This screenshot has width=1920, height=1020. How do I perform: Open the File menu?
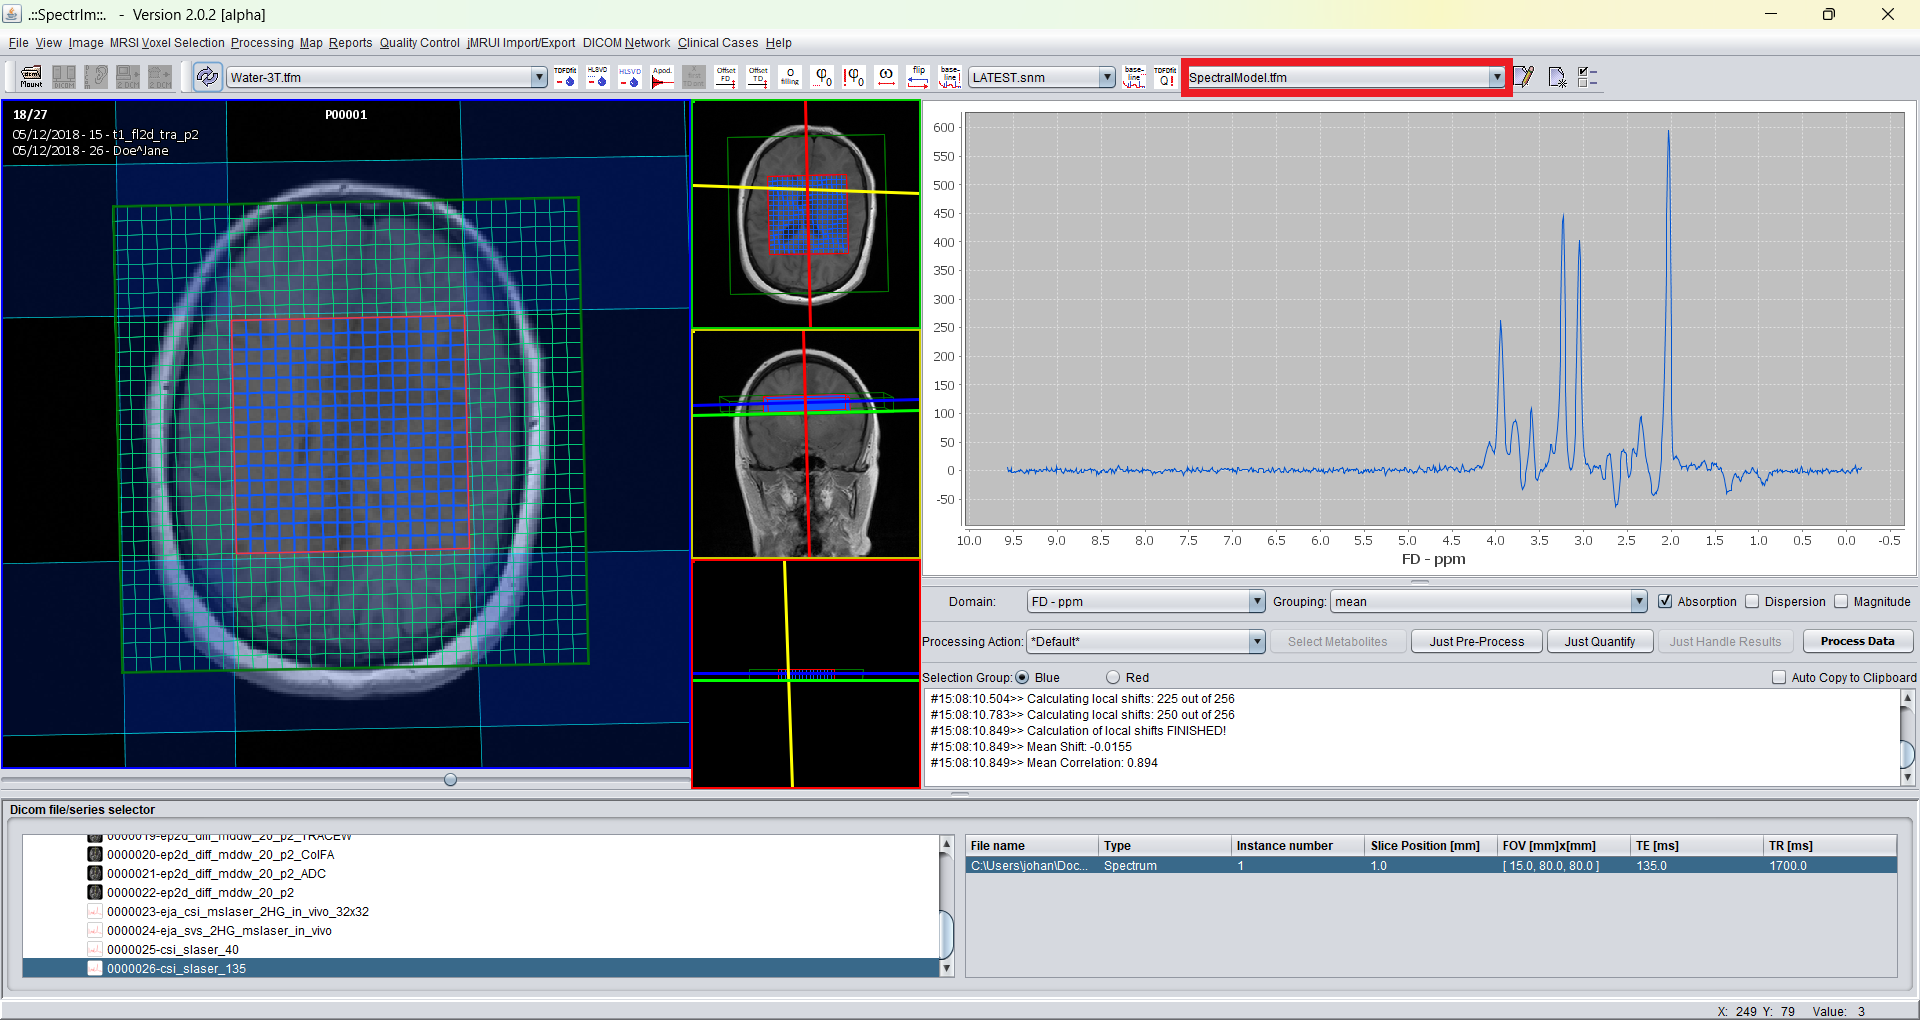pyautogui.click(x=18, y=43)
